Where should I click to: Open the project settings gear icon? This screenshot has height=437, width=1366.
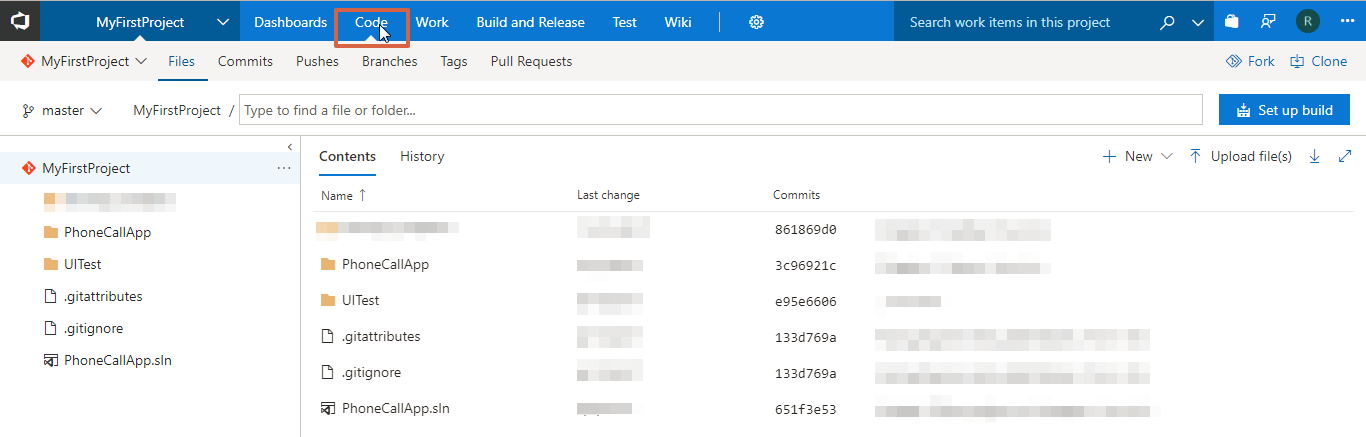[x=757, y=22]
